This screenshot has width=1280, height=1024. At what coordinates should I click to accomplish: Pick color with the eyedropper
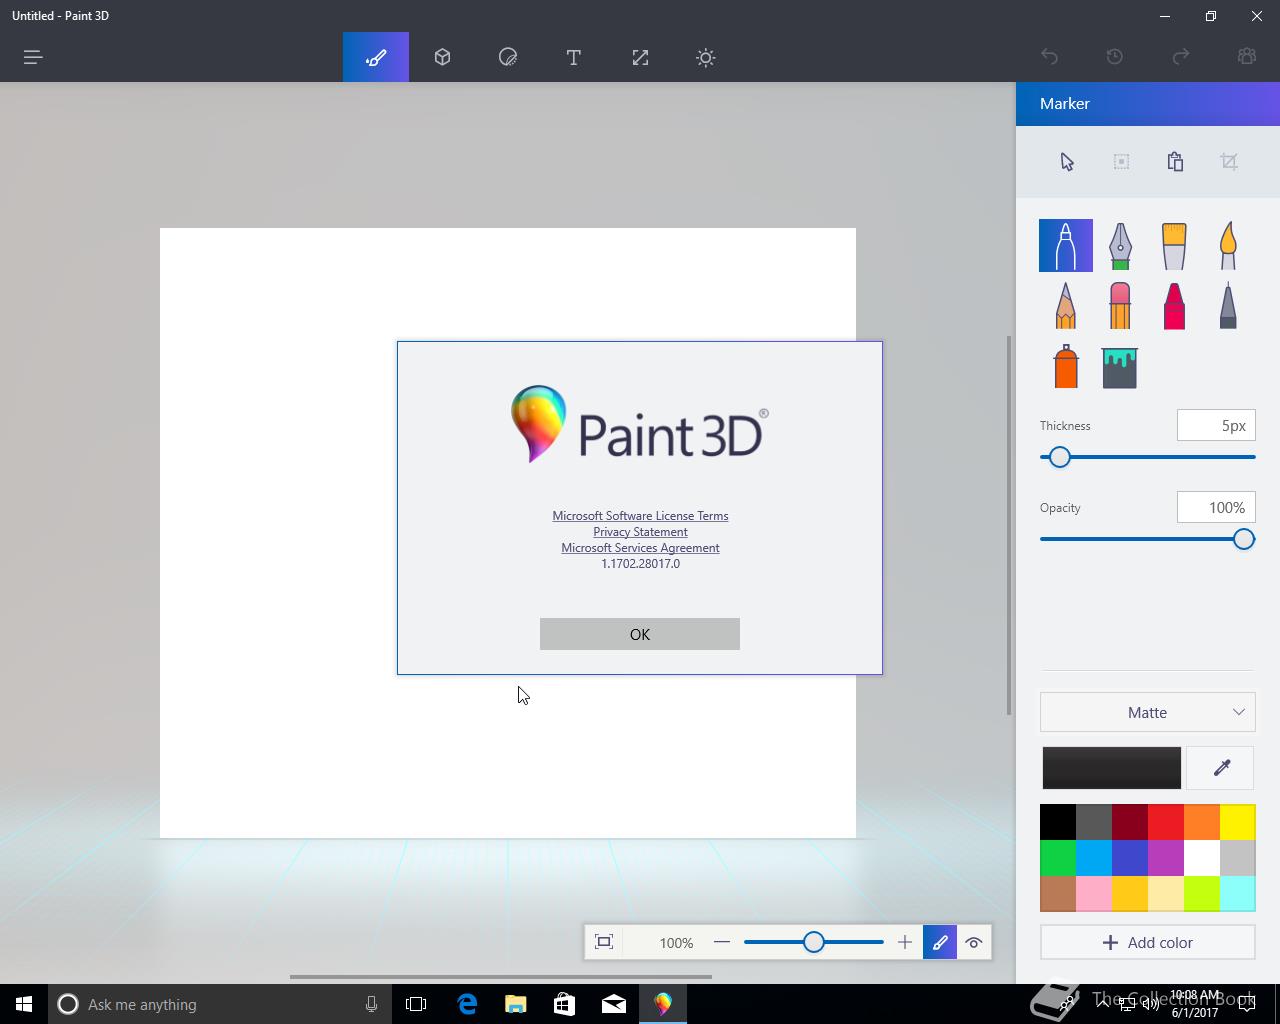1220,768
